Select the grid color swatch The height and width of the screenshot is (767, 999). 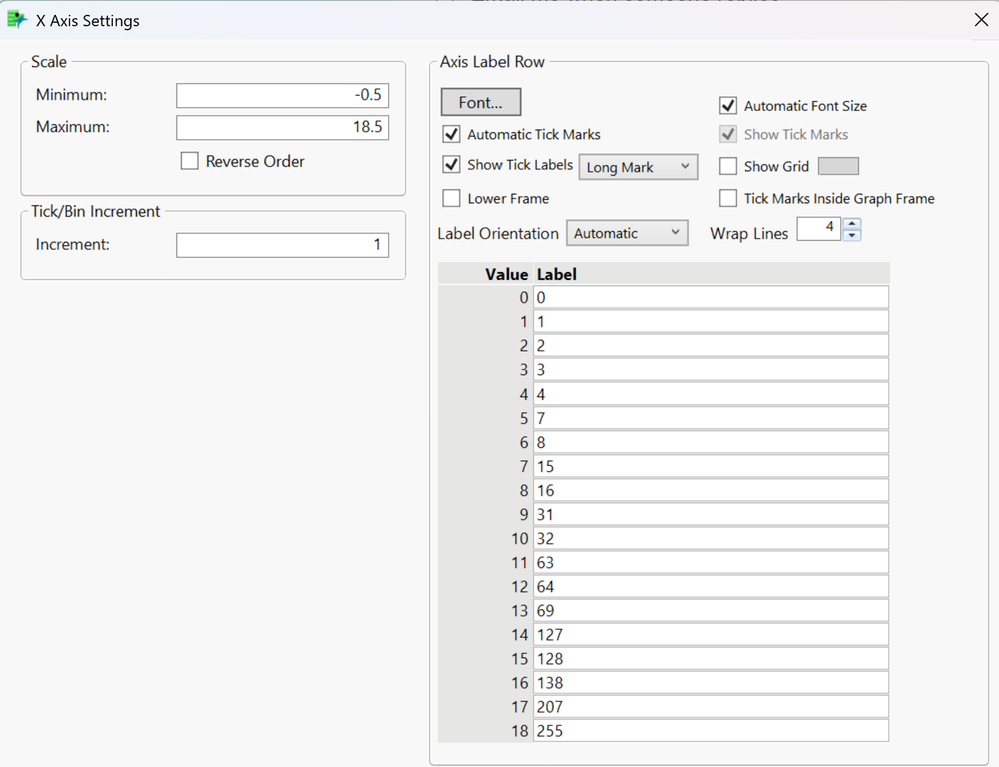click(837, 166)
